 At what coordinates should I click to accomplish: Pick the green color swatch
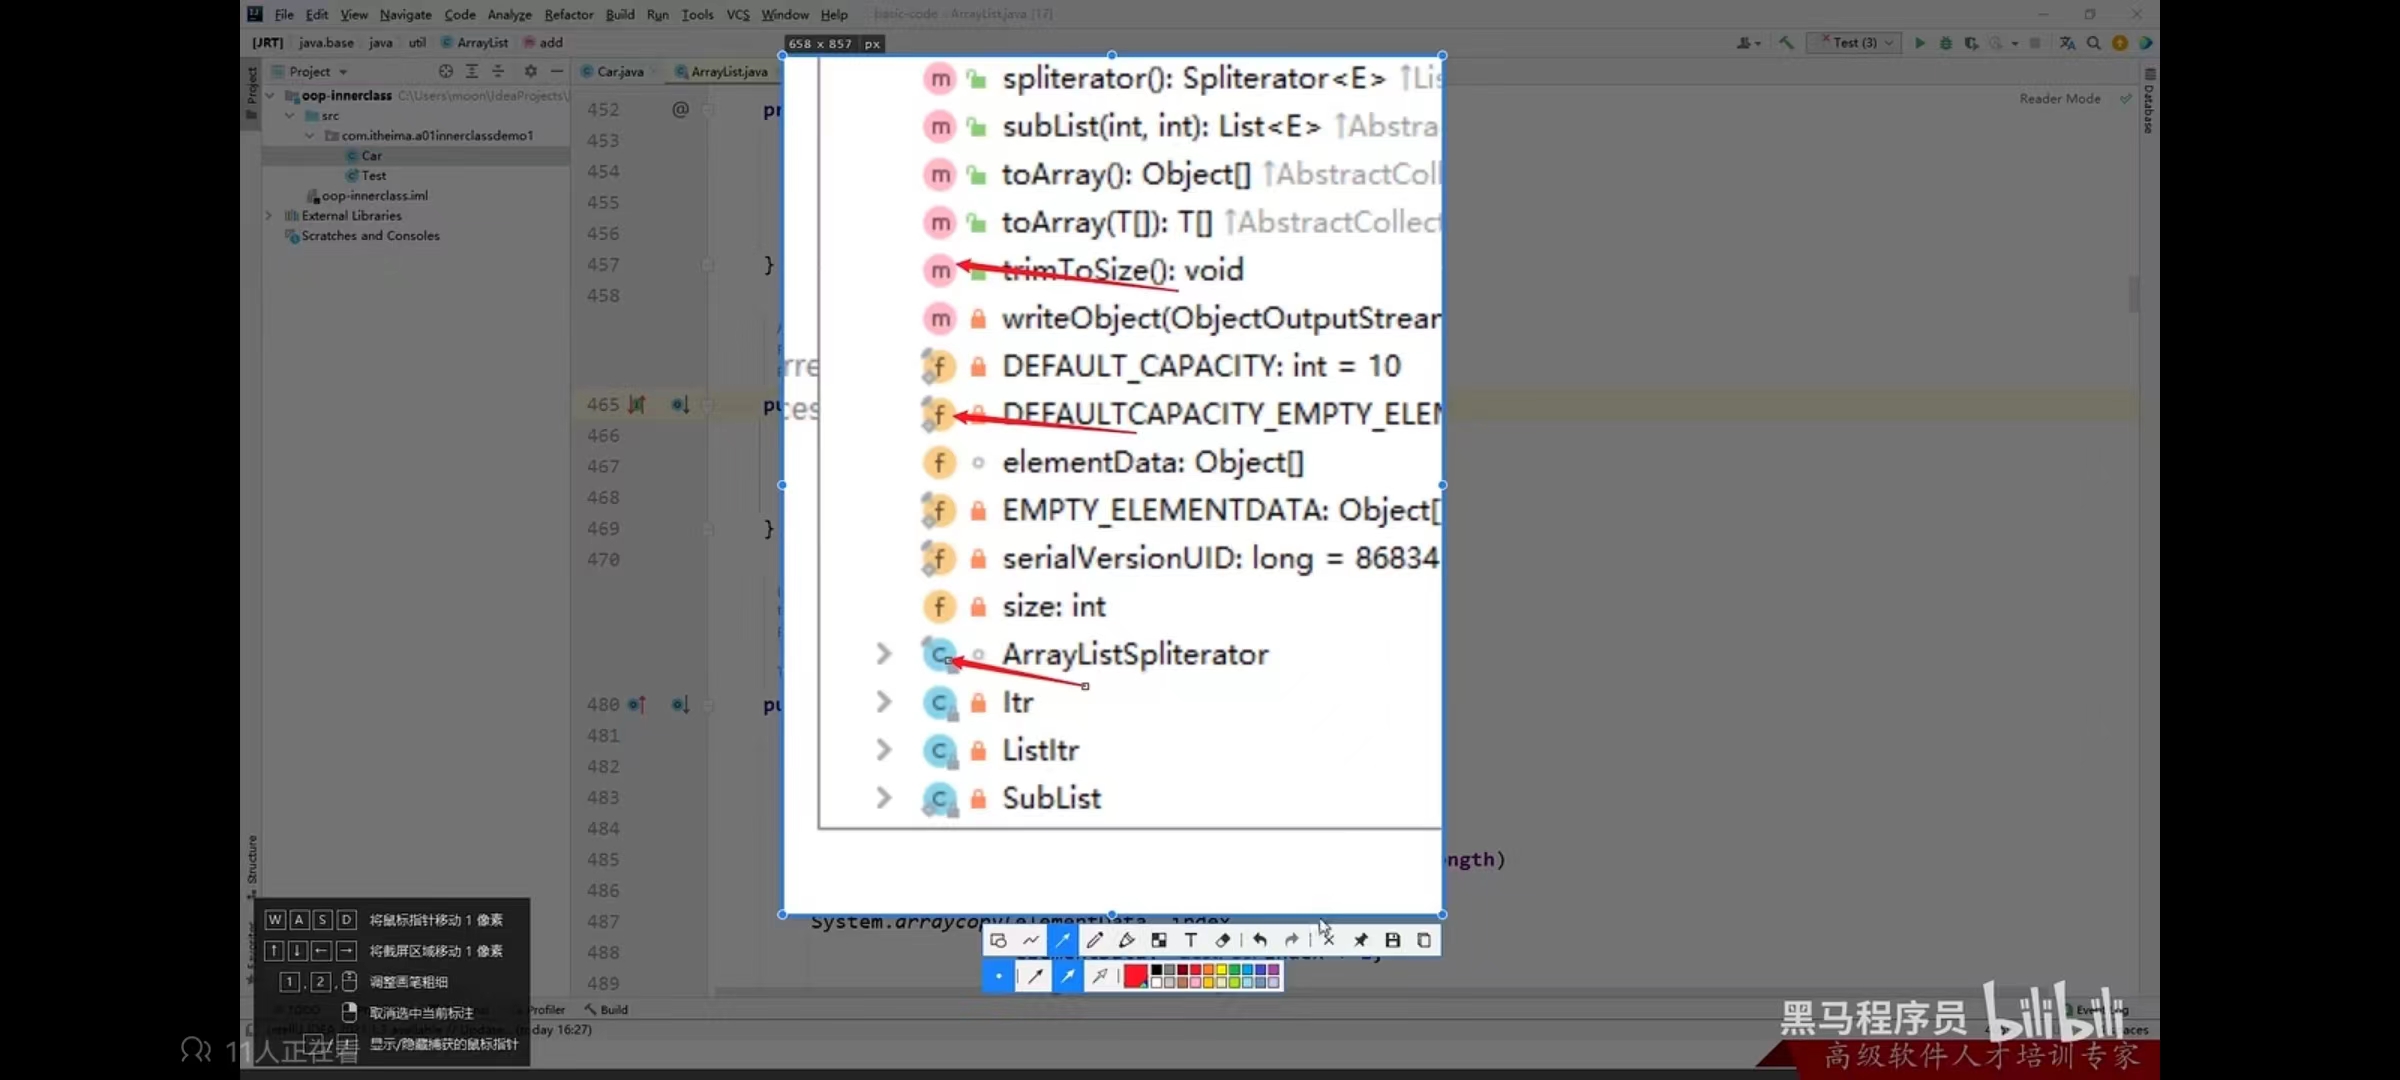1234,970
